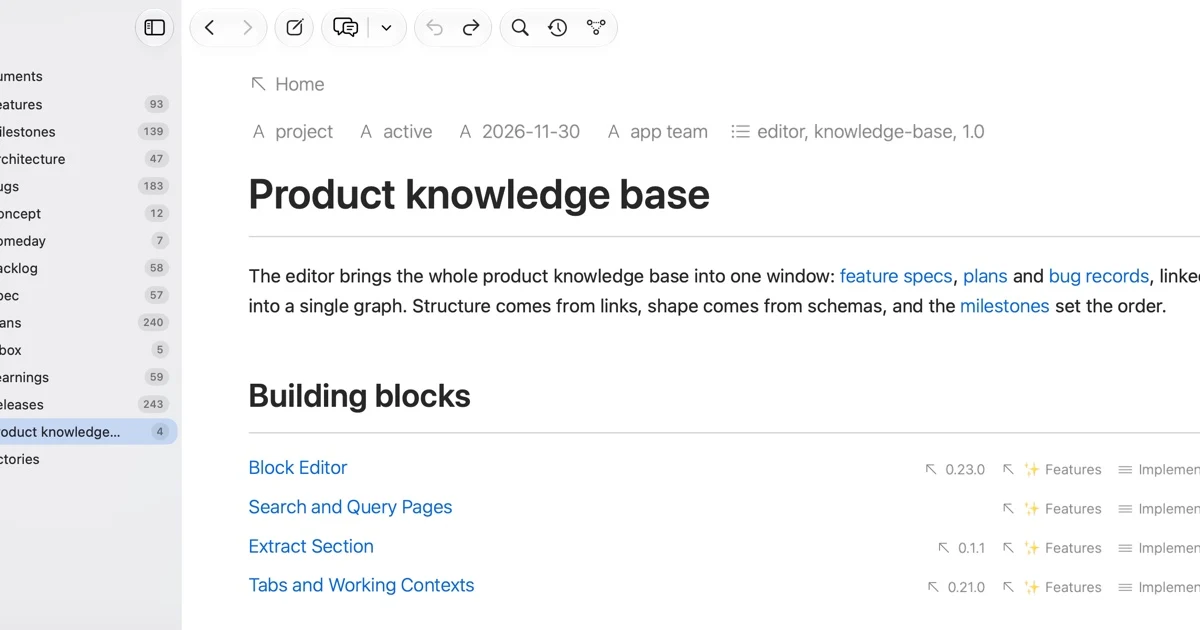Select the sidebar Concept item with 12 count

coord(86,213)
